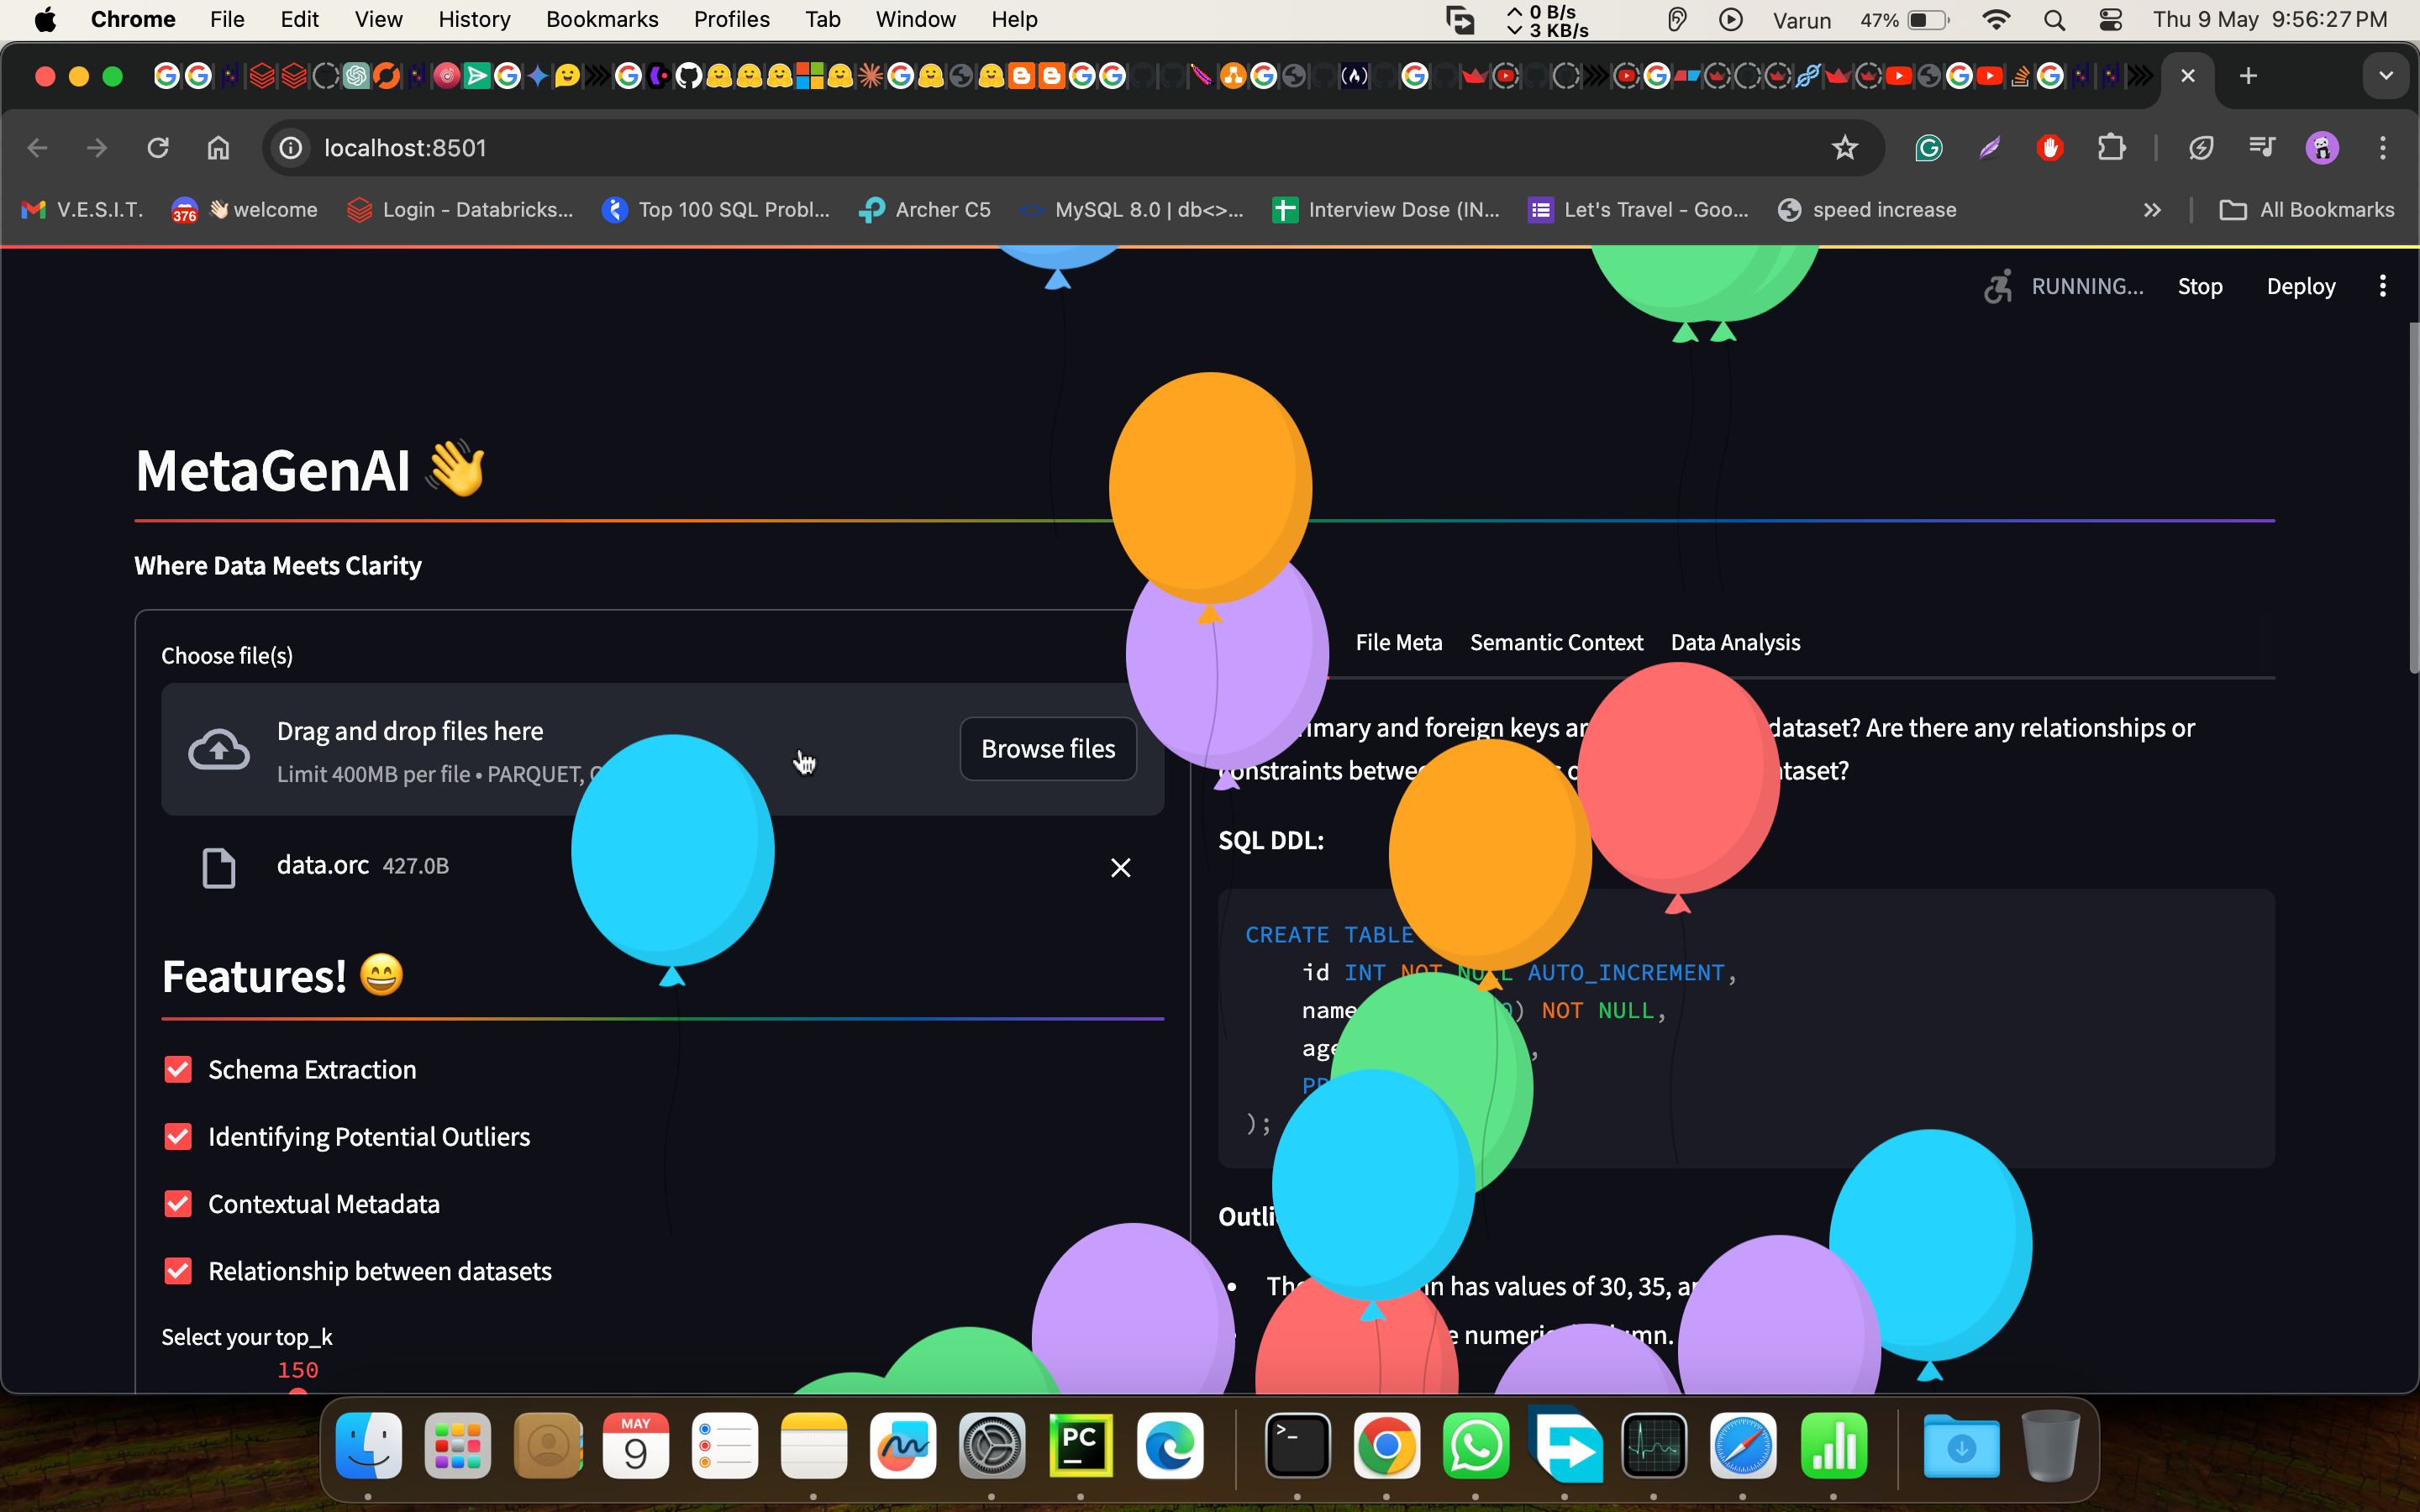Toggle Identifying Potential Outliers checkbox
Viewport: 2420px width, 1512px height.
click(178, 1137)
